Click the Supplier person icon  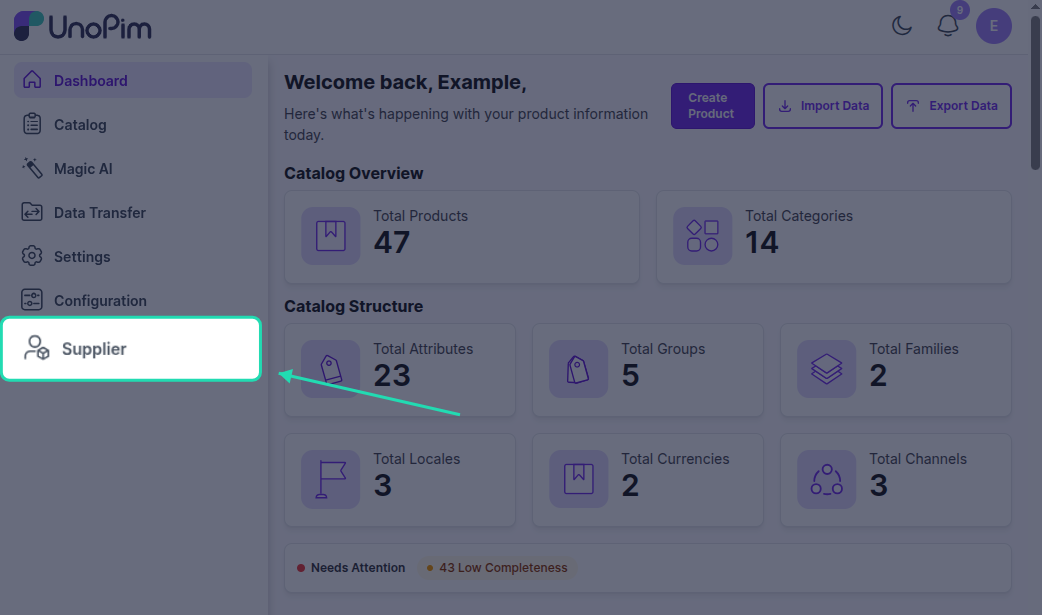pos(37,348)
